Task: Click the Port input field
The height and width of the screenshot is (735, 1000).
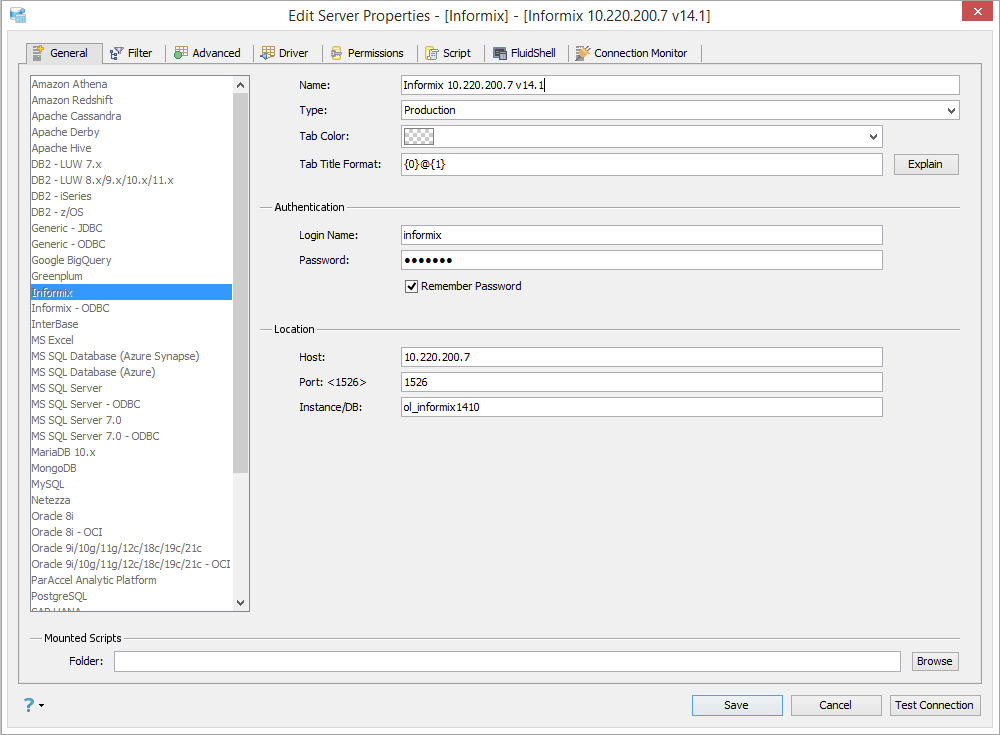Action: tap(642, 382)
